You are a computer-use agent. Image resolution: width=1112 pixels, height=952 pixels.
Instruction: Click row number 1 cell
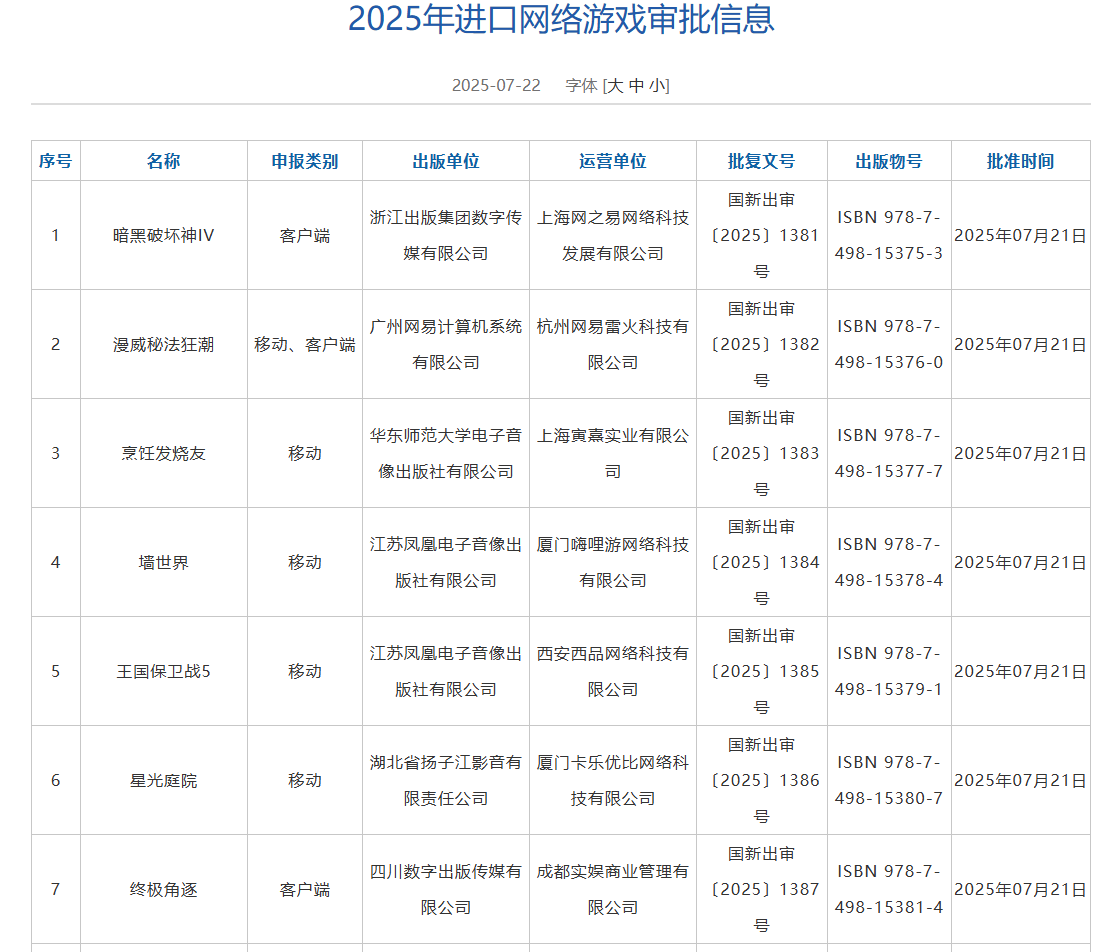pos(55,236)
